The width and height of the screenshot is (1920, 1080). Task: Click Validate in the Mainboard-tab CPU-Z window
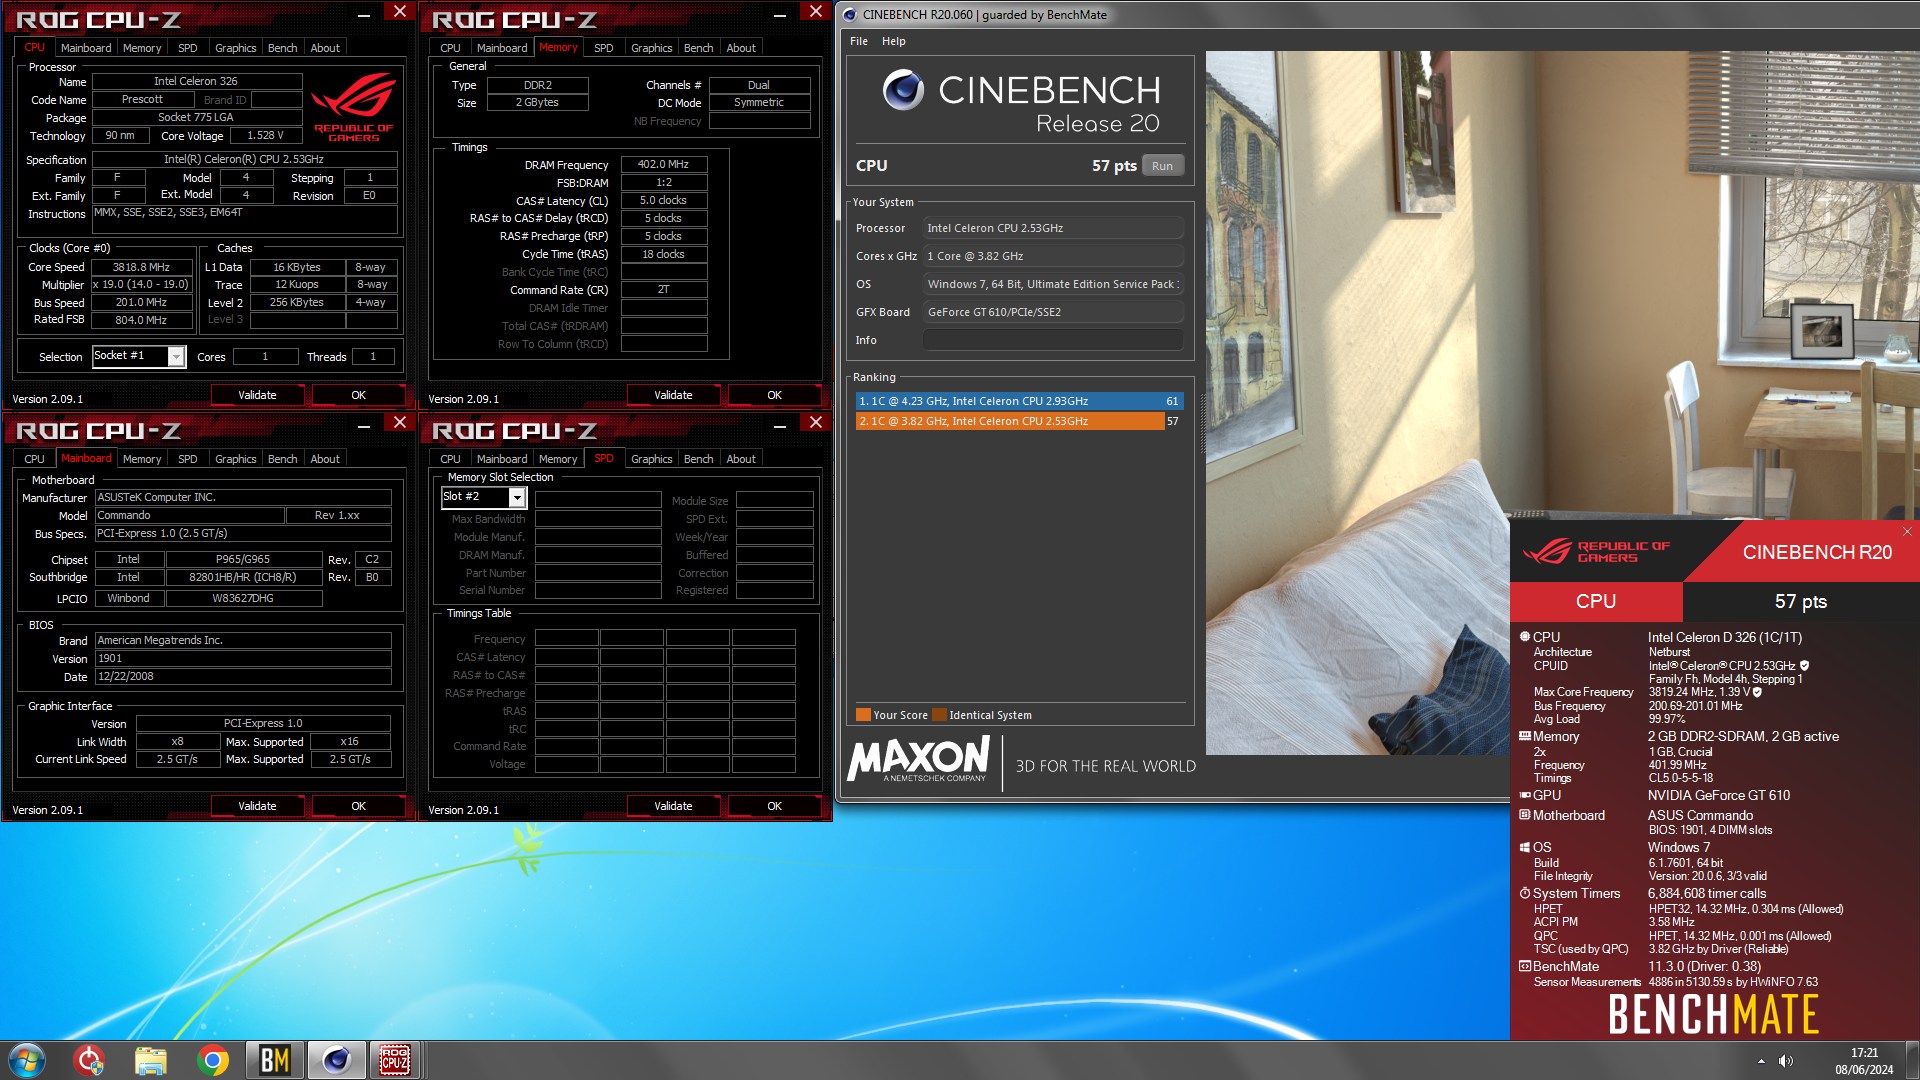point(257,806)
